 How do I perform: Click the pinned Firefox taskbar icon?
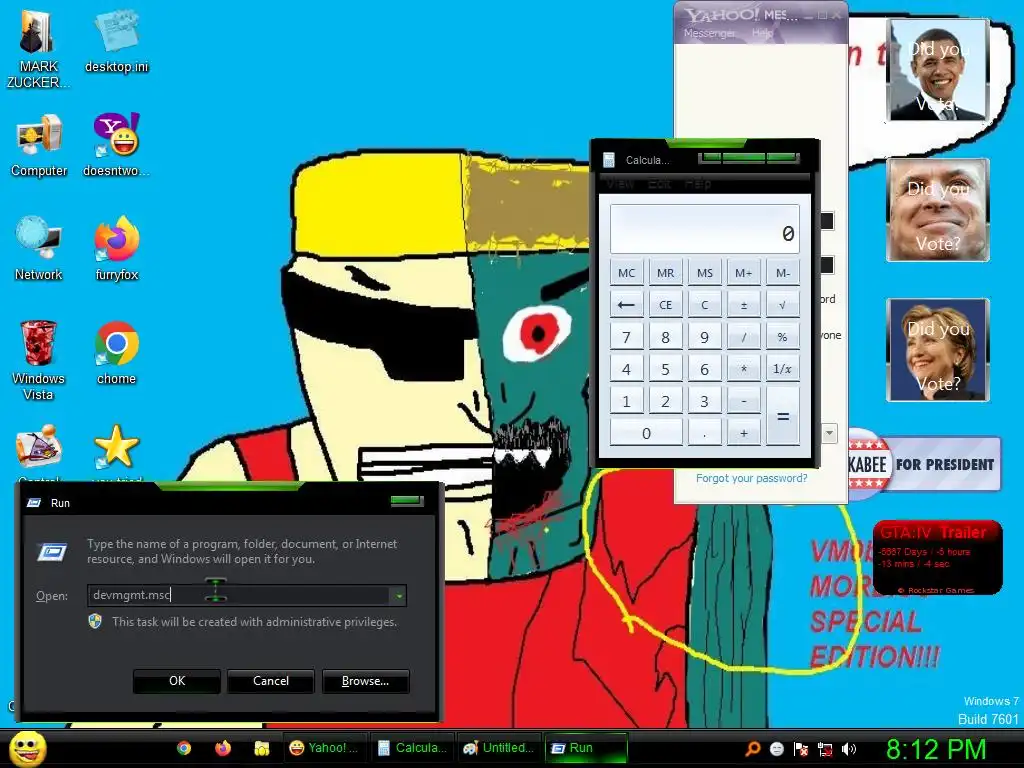(223, 748)
